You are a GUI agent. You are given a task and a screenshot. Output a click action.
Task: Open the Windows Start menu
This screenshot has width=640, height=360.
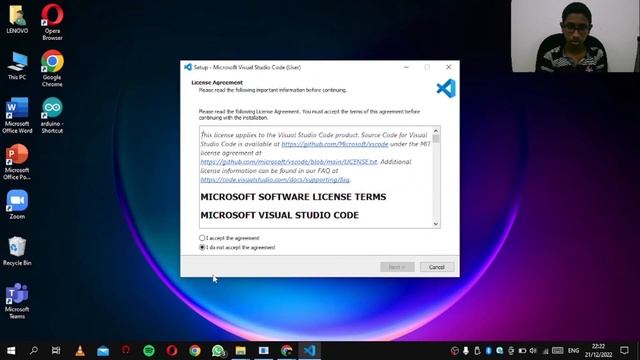tap(11, 351)
